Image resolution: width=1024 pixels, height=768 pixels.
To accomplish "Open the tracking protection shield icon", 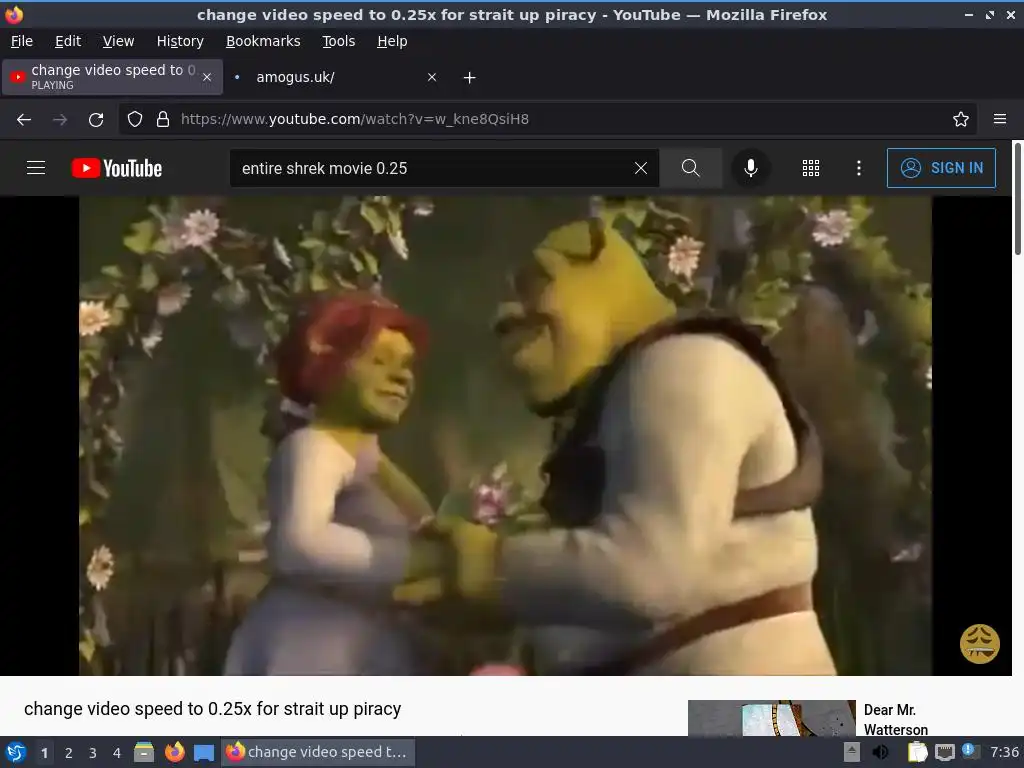I will click(x=135, y=119).
